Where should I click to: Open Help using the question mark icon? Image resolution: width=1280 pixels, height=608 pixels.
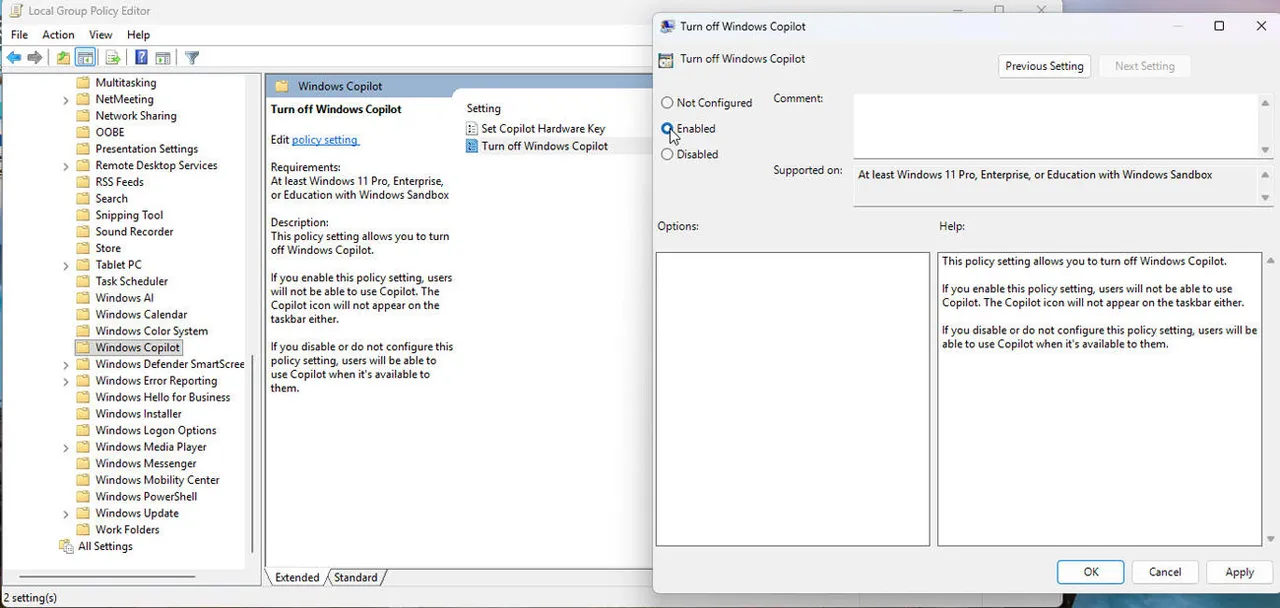click(139, 57)
